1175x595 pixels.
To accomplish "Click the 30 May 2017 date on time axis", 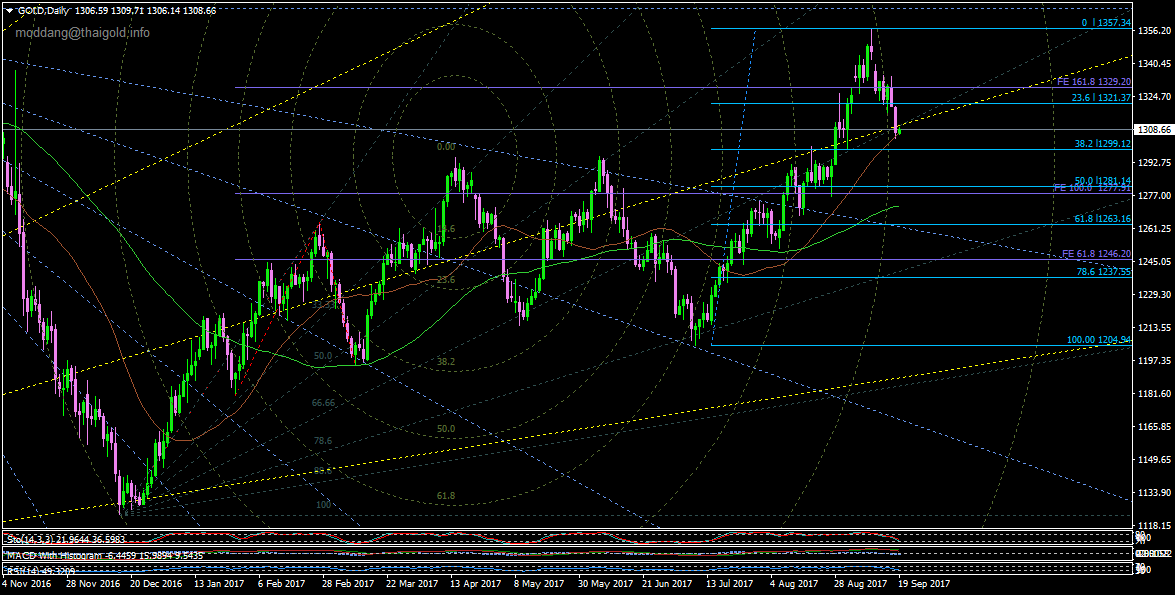I will tap(605, 583).
